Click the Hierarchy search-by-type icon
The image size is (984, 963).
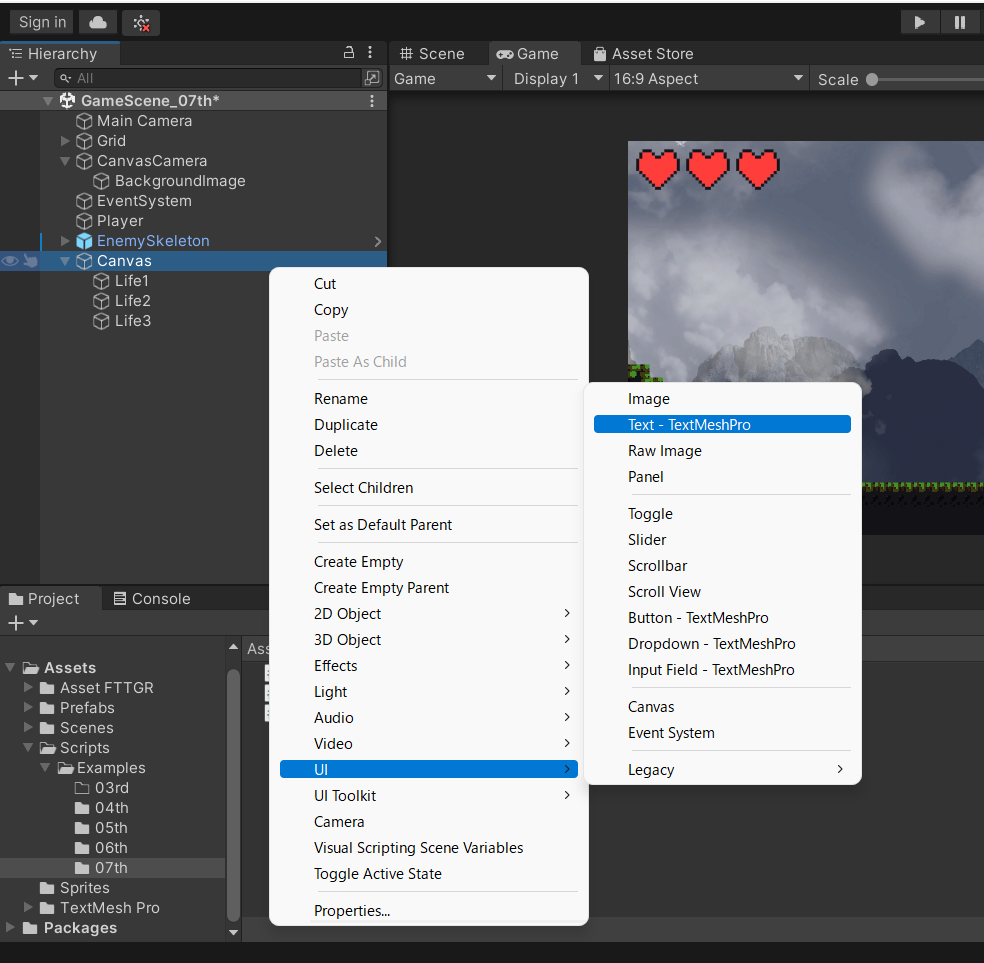tap(372, 78)
